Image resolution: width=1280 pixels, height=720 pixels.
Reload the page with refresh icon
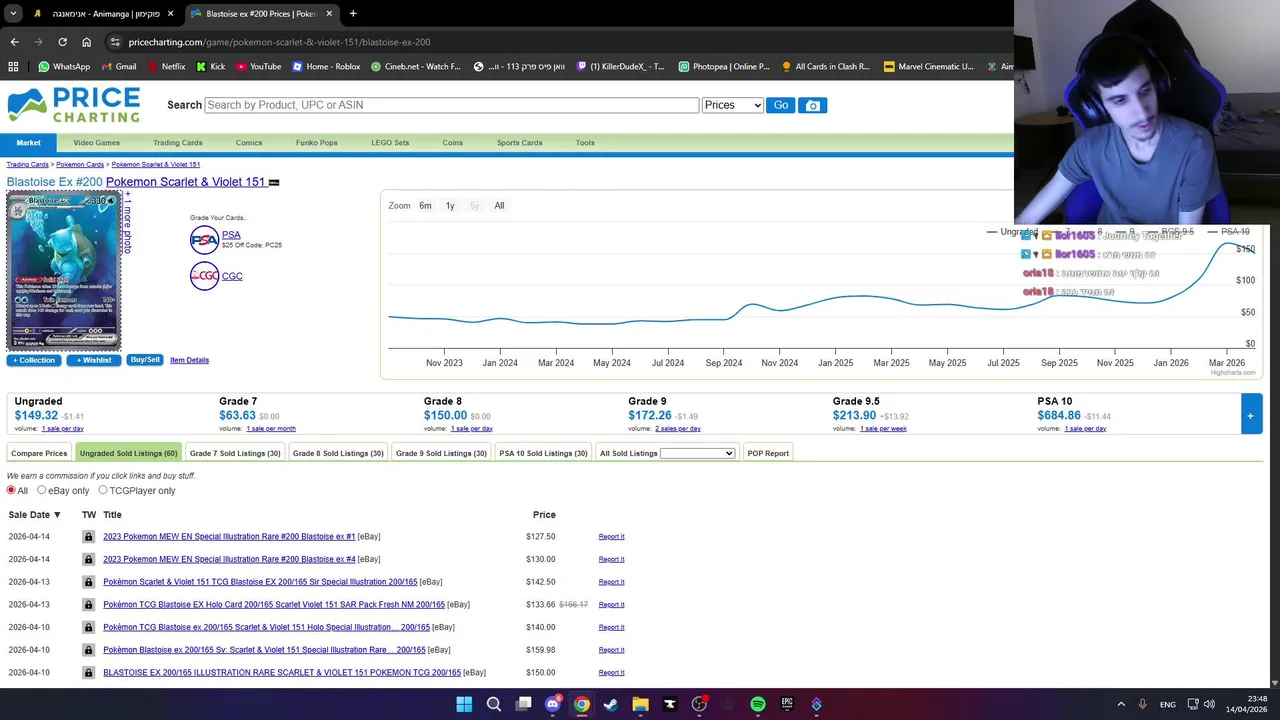click(x=62, y=42)
